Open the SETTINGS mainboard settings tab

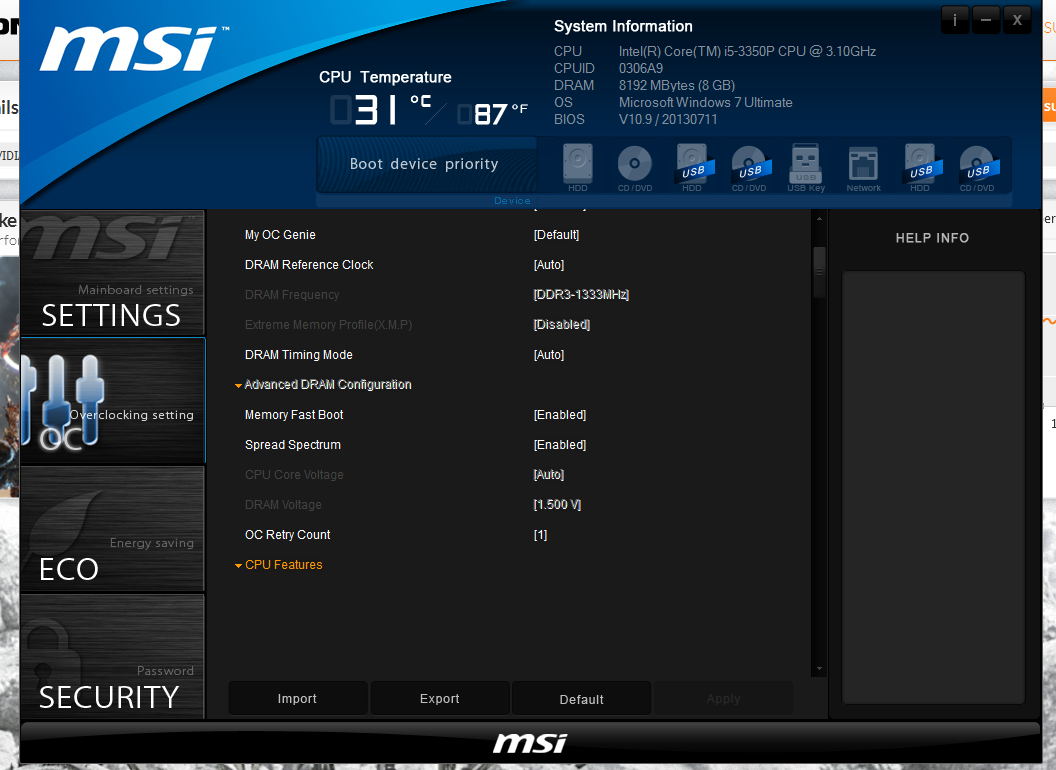(112, 273)
